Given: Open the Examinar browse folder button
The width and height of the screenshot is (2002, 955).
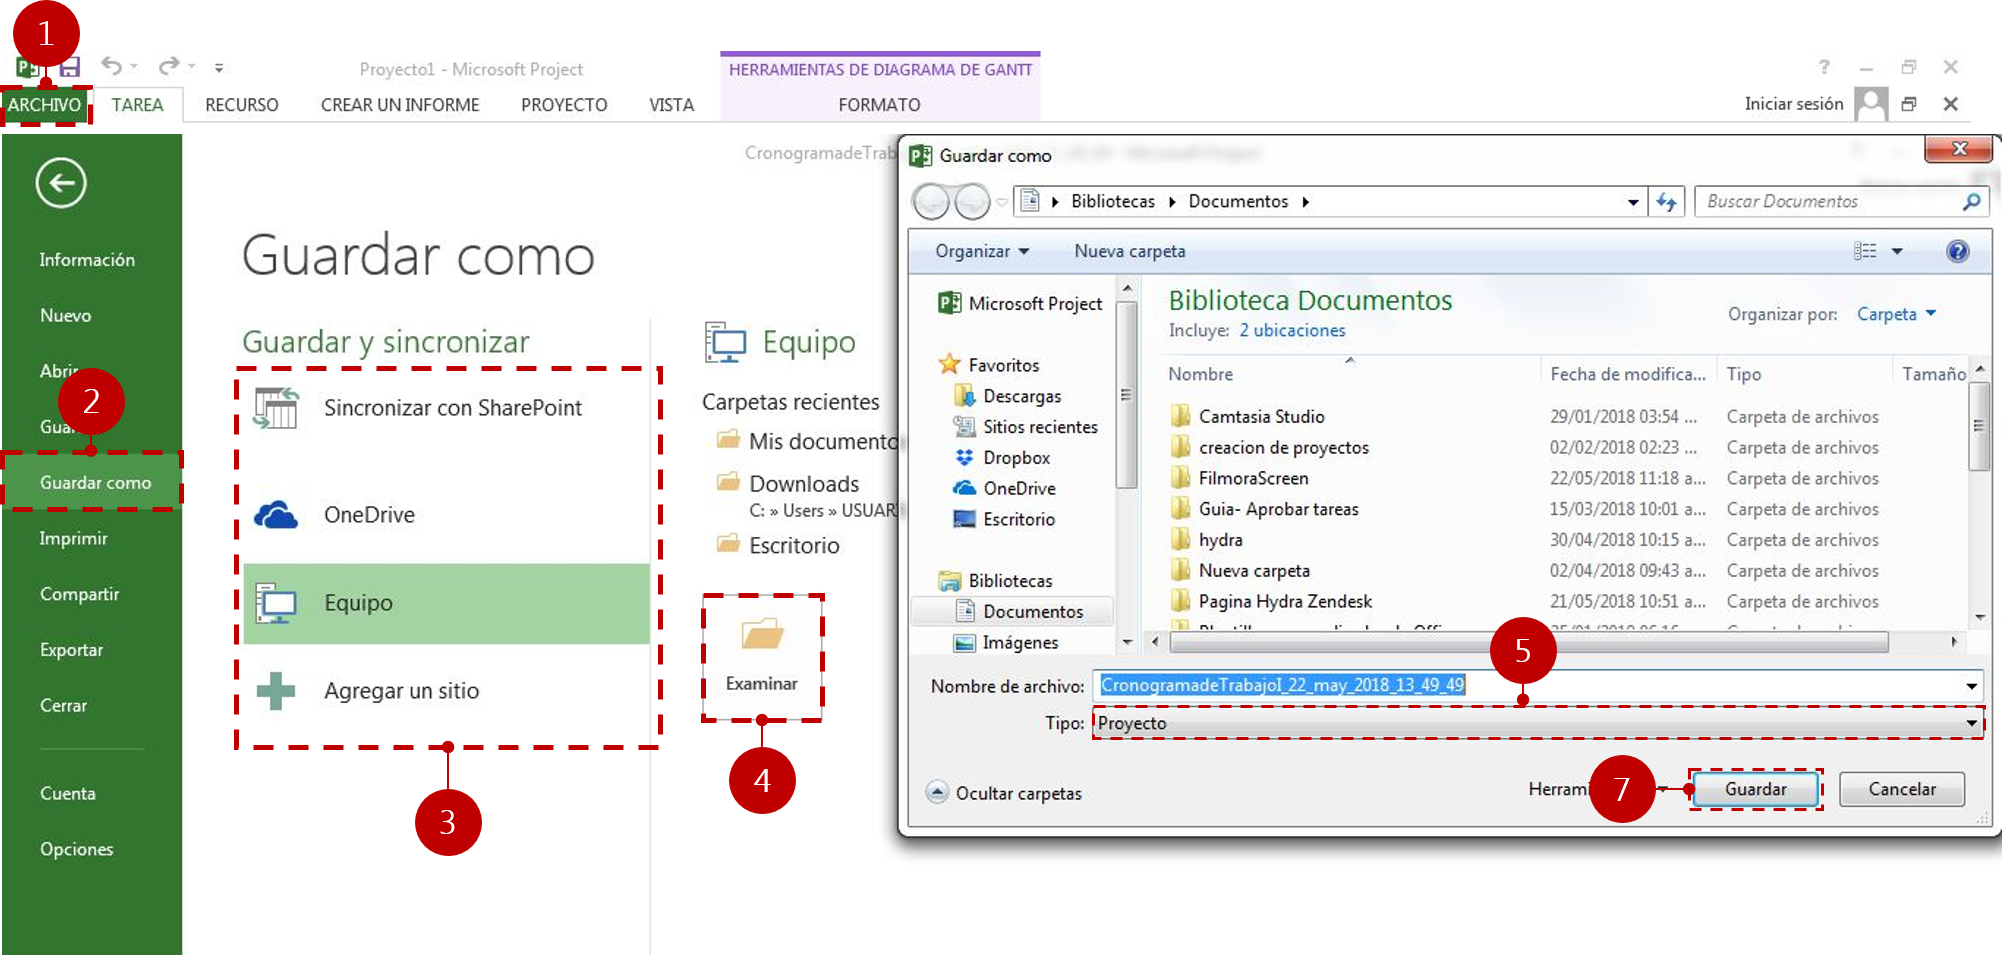Looking at the screenshot, I should tap(762, 657).
